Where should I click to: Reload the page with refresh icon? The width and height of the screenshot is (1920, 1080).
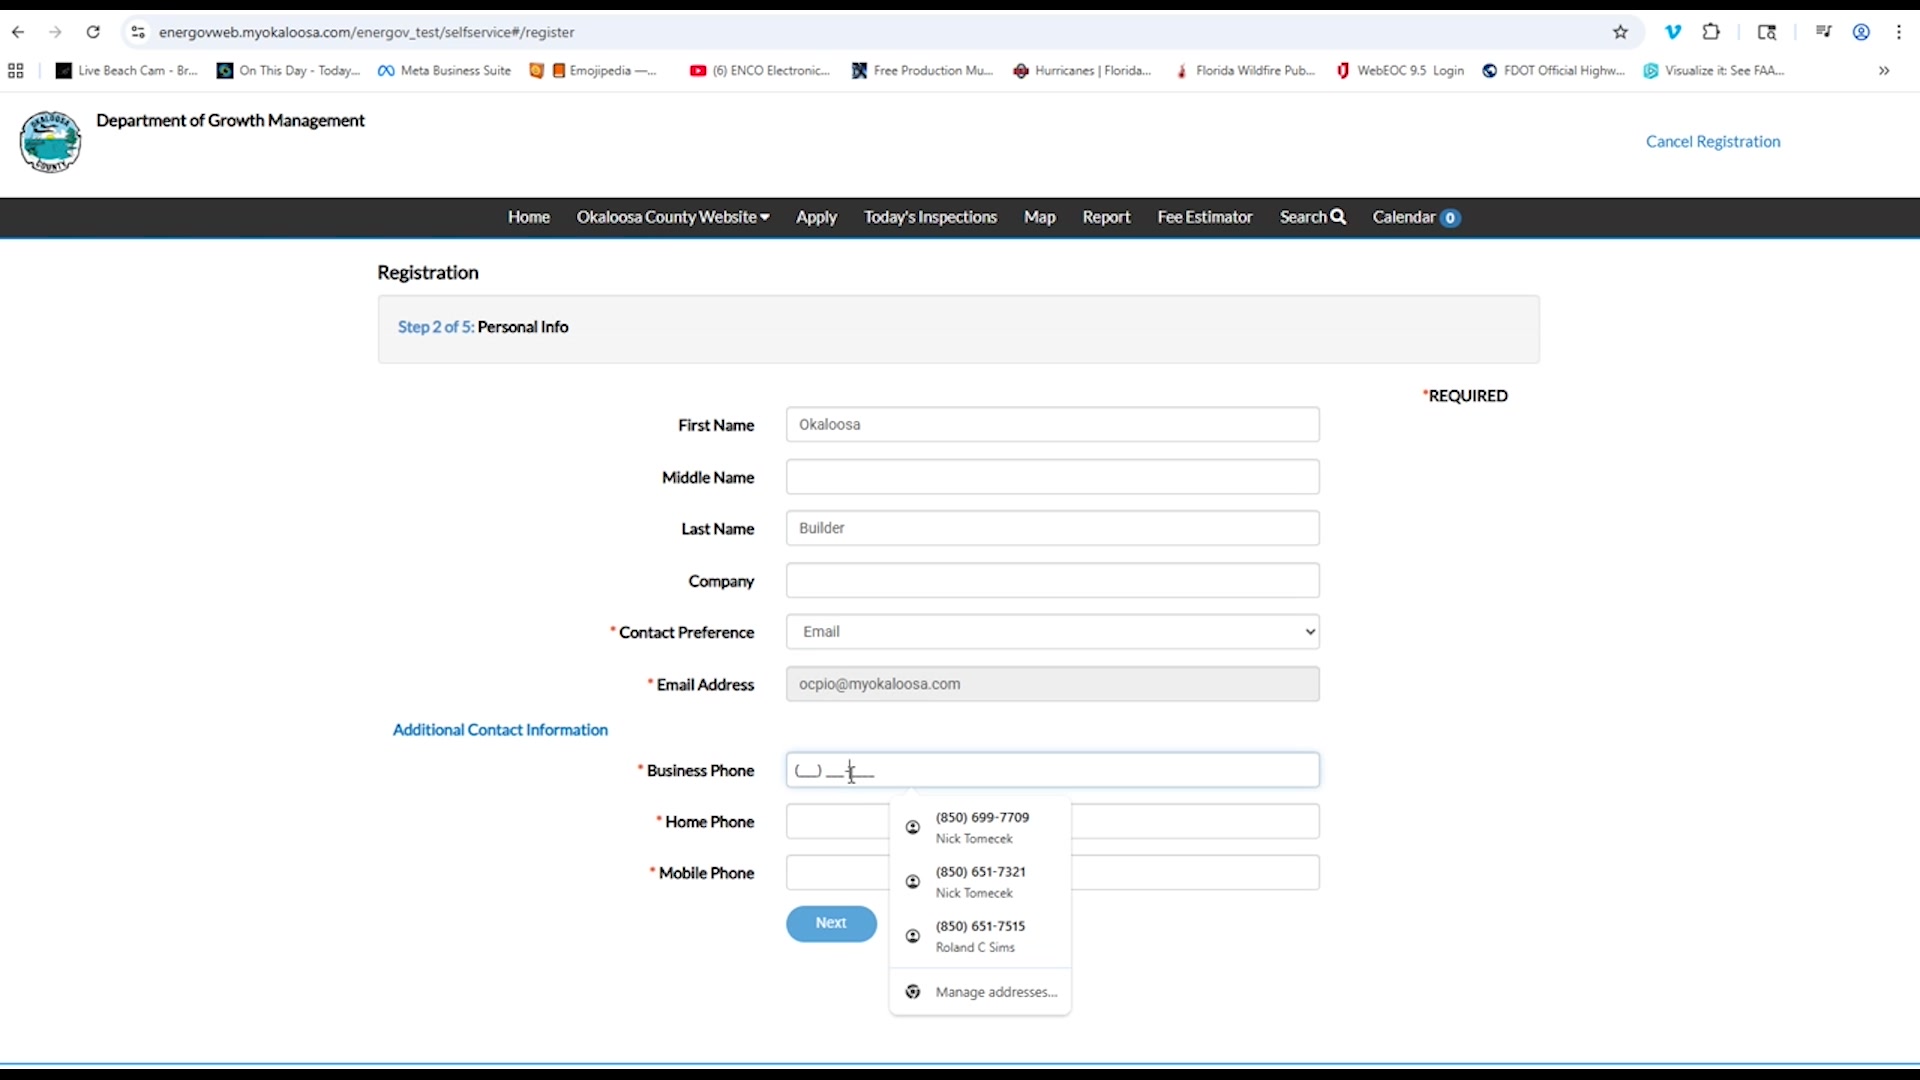tap(93, 32)
